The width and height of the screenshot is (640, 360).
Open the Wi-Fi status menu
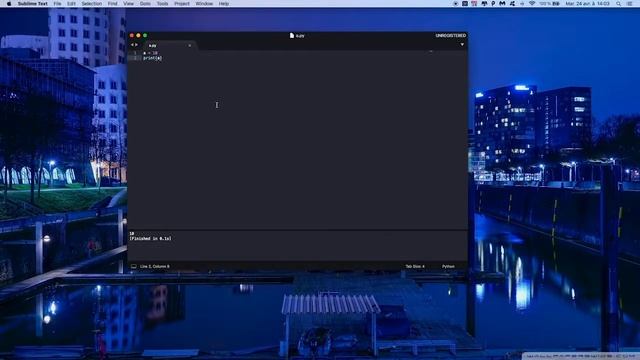click(532, 4)
